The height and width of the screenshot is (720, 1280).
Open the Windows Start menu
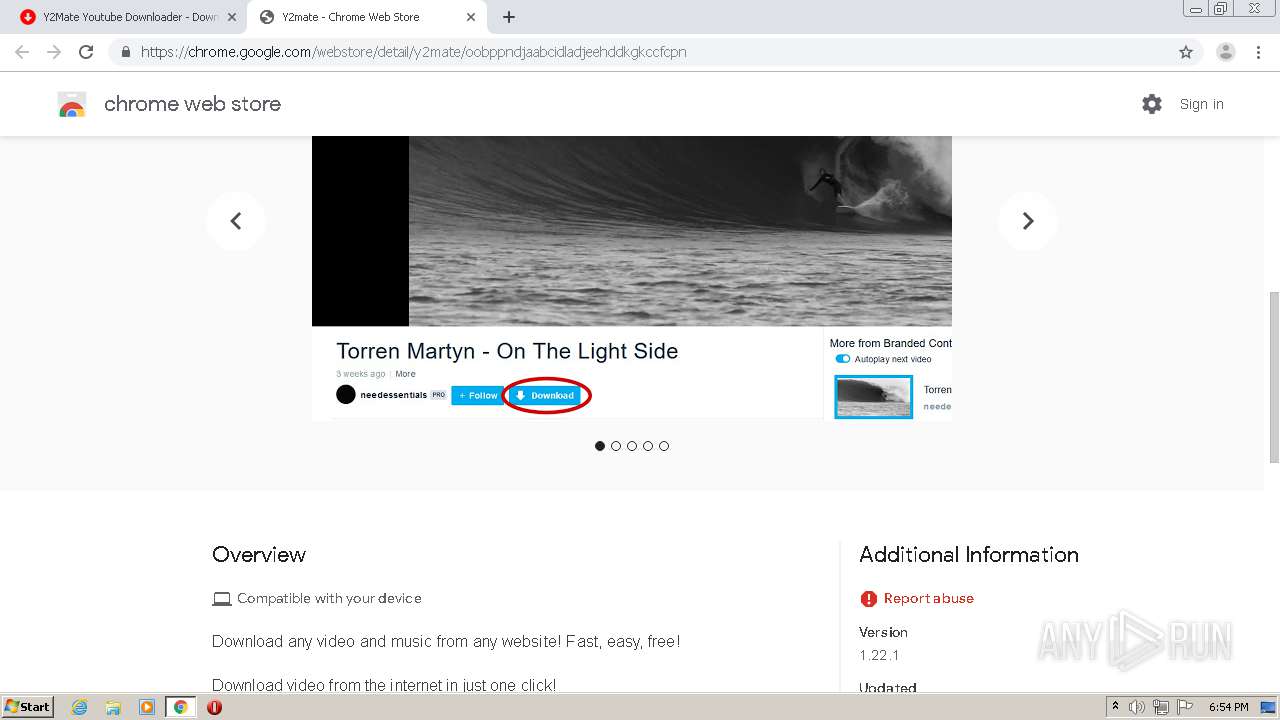28,707
